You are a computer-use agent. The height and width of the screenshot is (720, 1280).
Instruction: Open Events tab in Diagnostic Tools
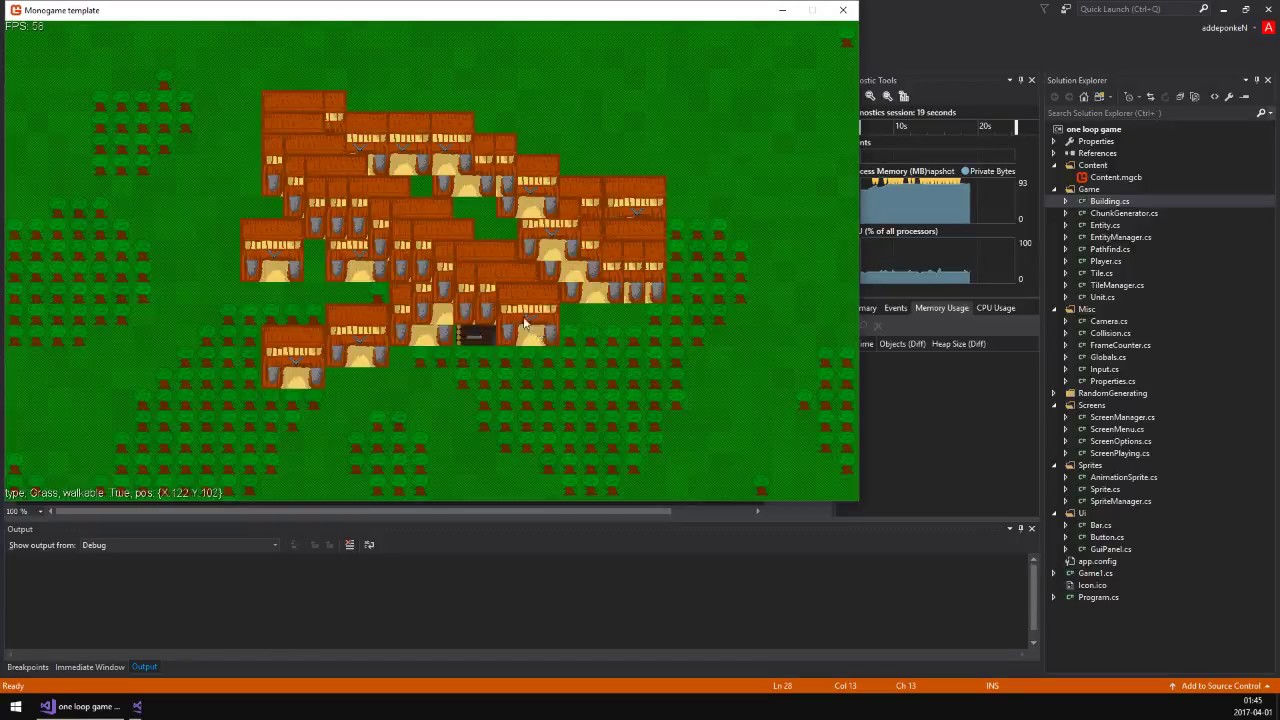click(x=895, y=308)
